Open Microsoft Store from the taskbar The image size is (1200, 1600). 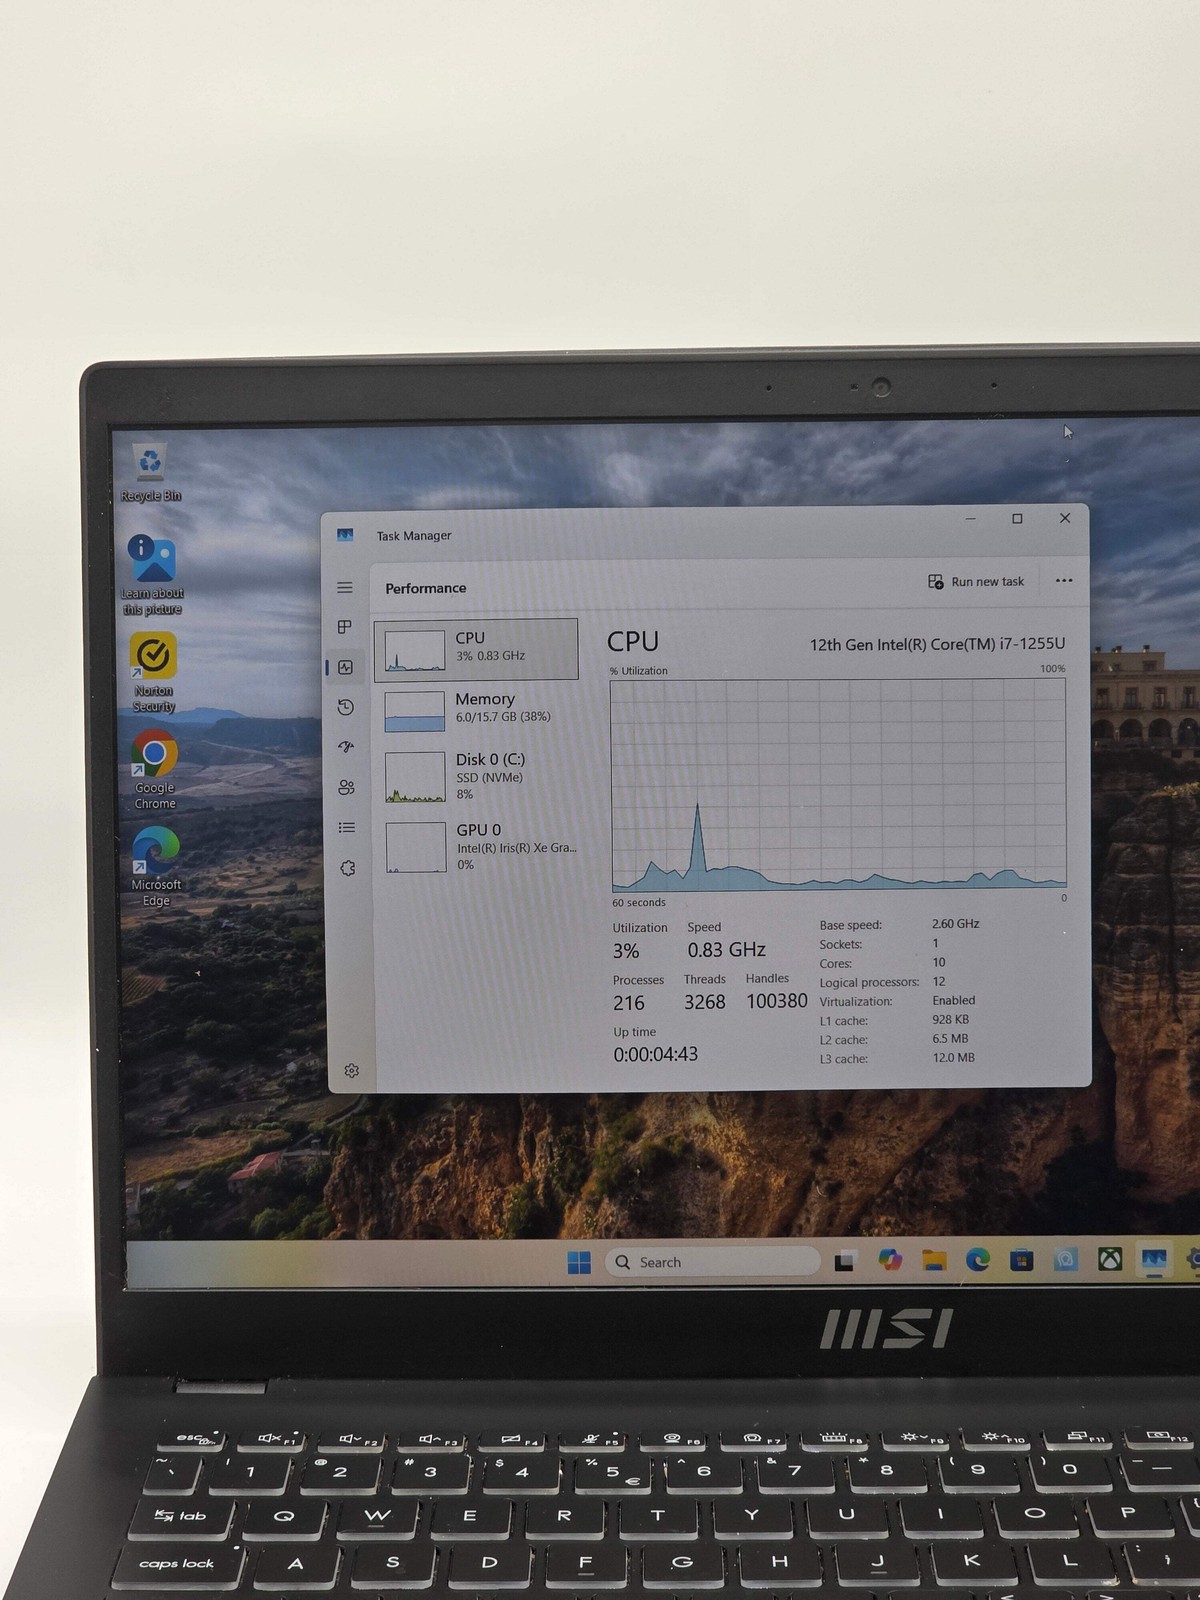click(1021, 1260)
